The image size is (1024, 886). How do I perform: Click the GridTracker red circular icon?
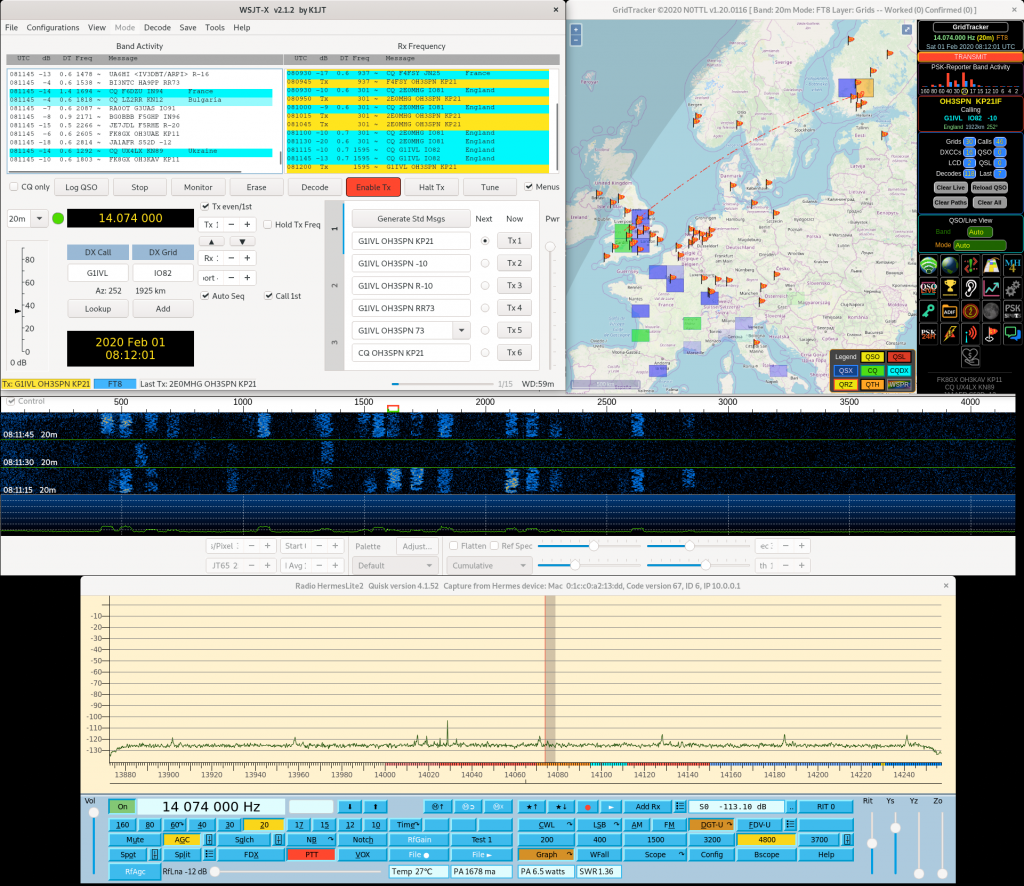[x=970, y=311]
